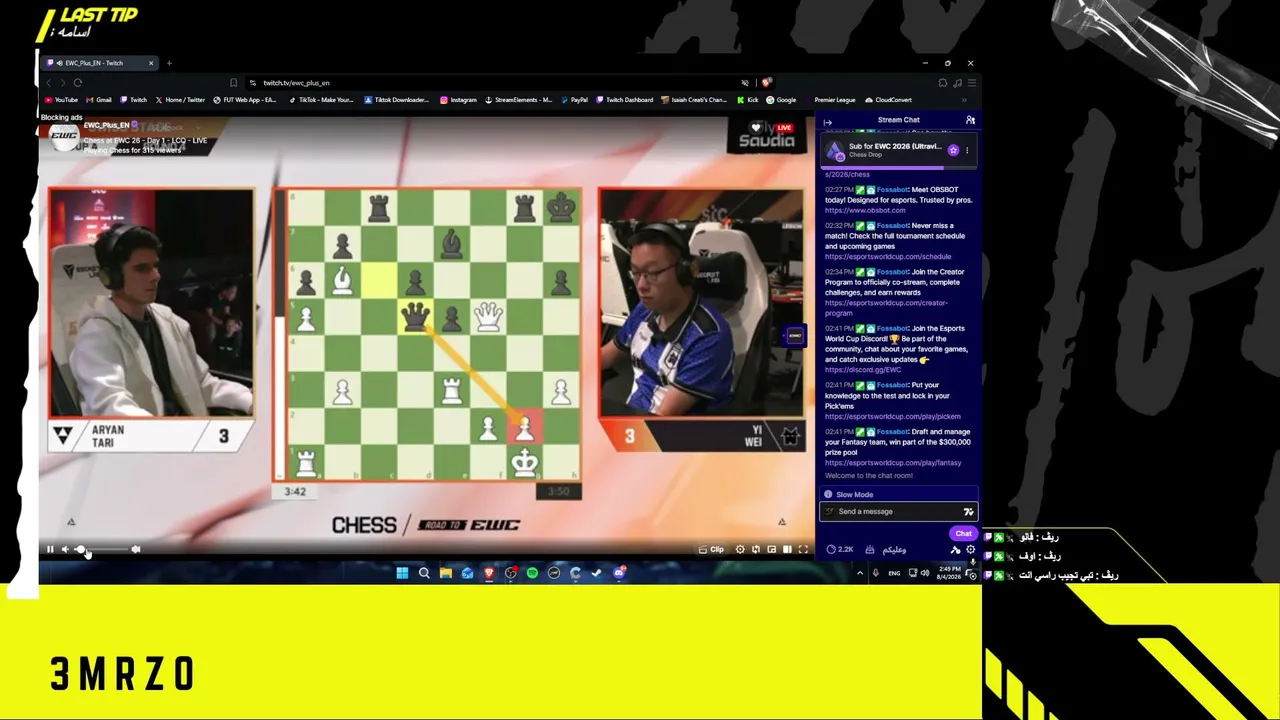Open the Instagram bookmark
This screenshot has height=720, width=1280.
tap(458, 100)
